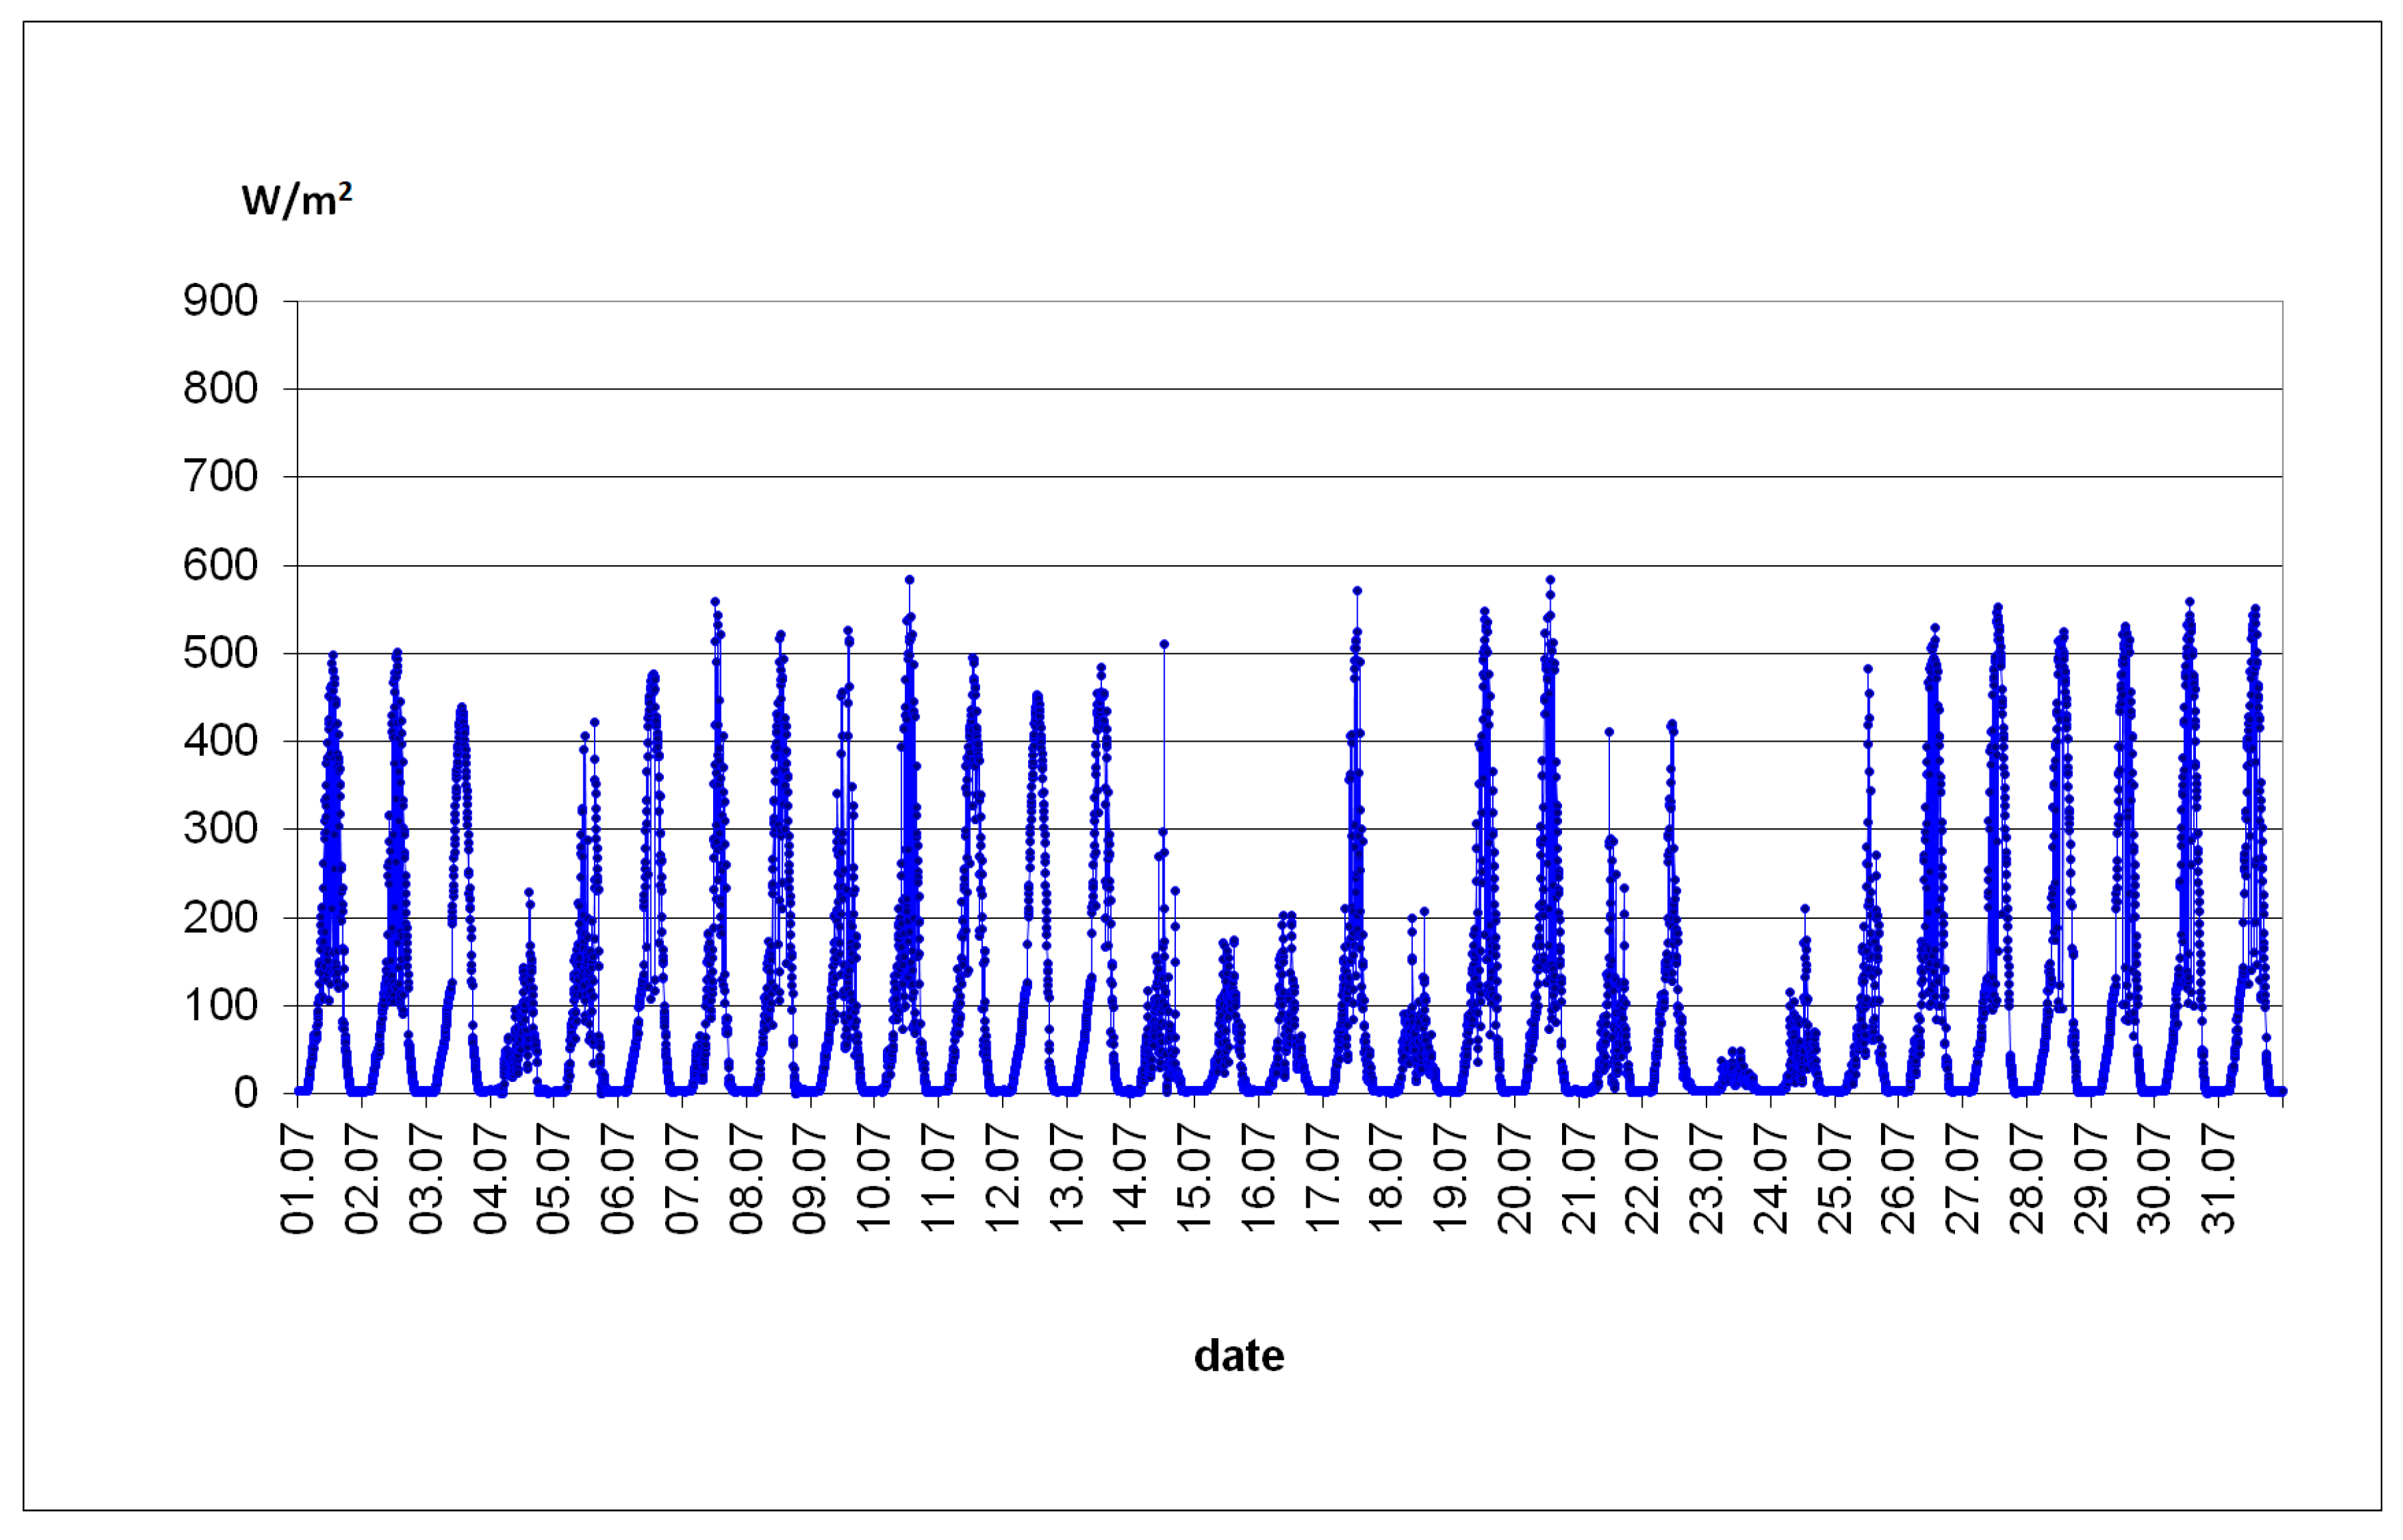The height and width of the screenshot is (1540, 2403).
Task: Click the 700 y-axis tick label
Action: click(x=220, y=477)
